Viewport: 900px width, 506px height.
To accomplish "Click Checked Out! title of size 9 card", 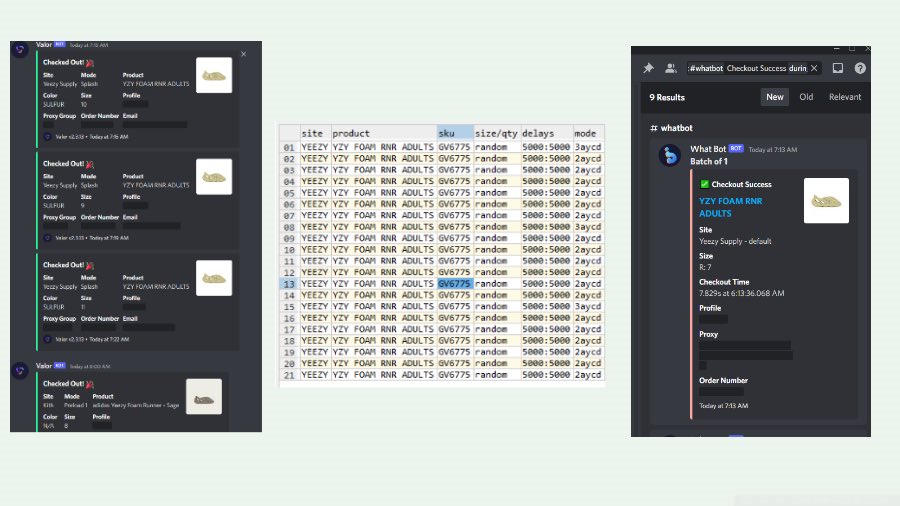I will click(x=63, y=164).
